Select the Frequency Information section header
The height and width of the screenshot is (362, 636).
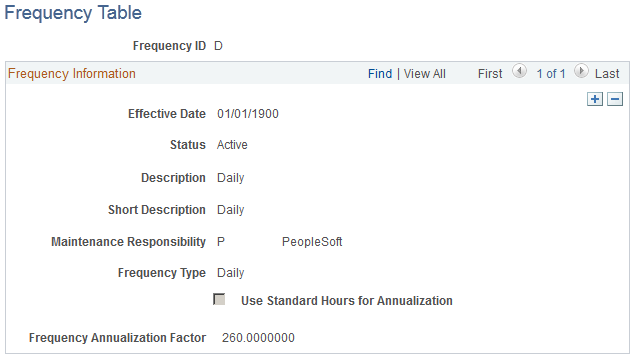(x=72, y=74)
